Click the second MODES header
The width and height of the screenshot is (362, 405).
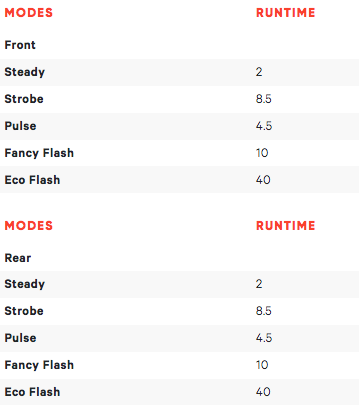coord(29,226)
